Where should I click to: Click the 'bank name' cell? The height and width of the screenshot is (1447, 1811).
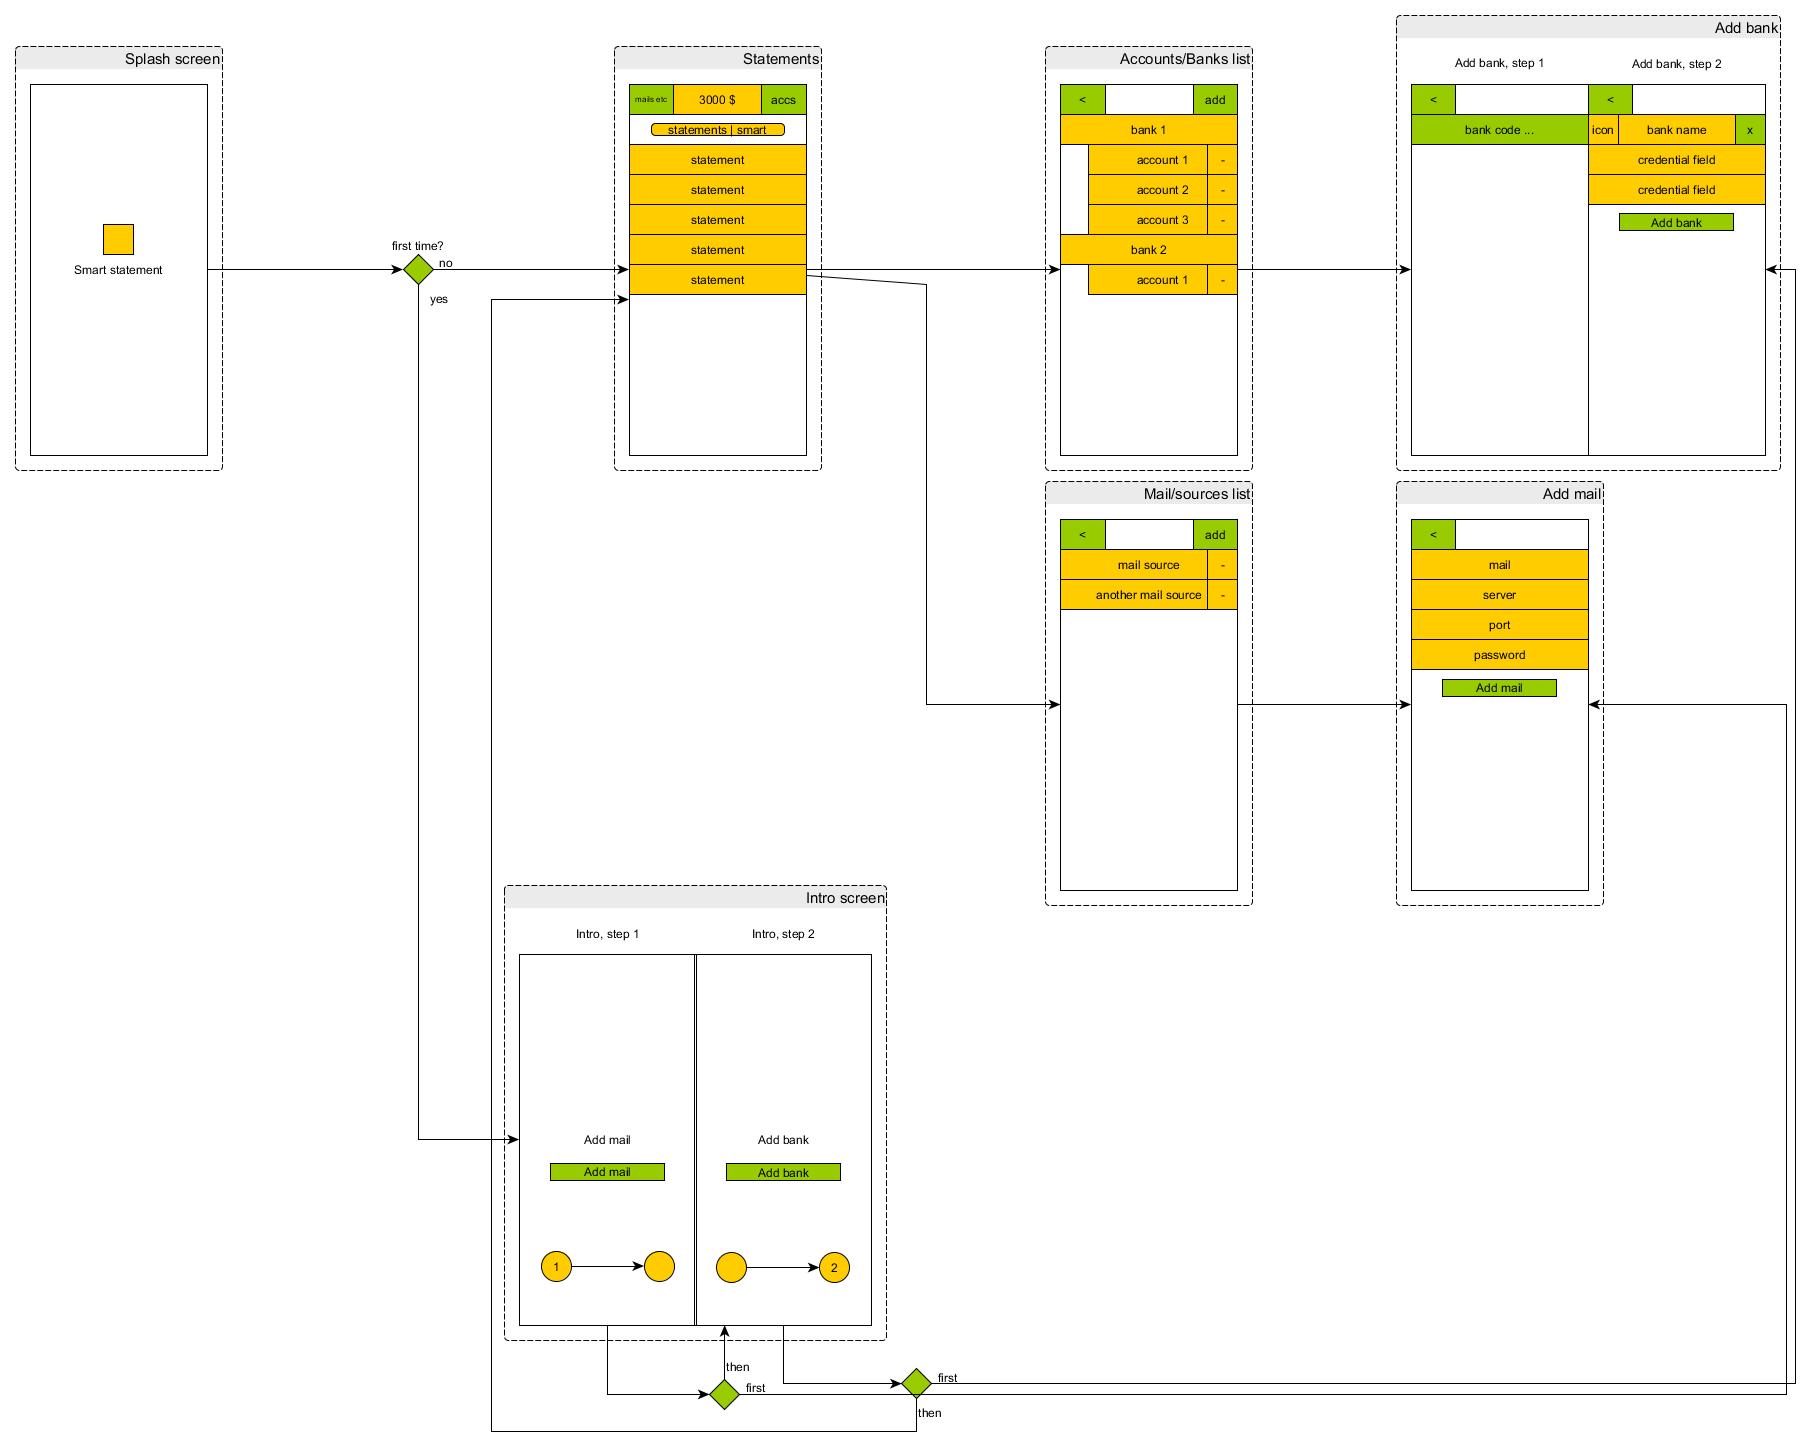(1677, 130)
